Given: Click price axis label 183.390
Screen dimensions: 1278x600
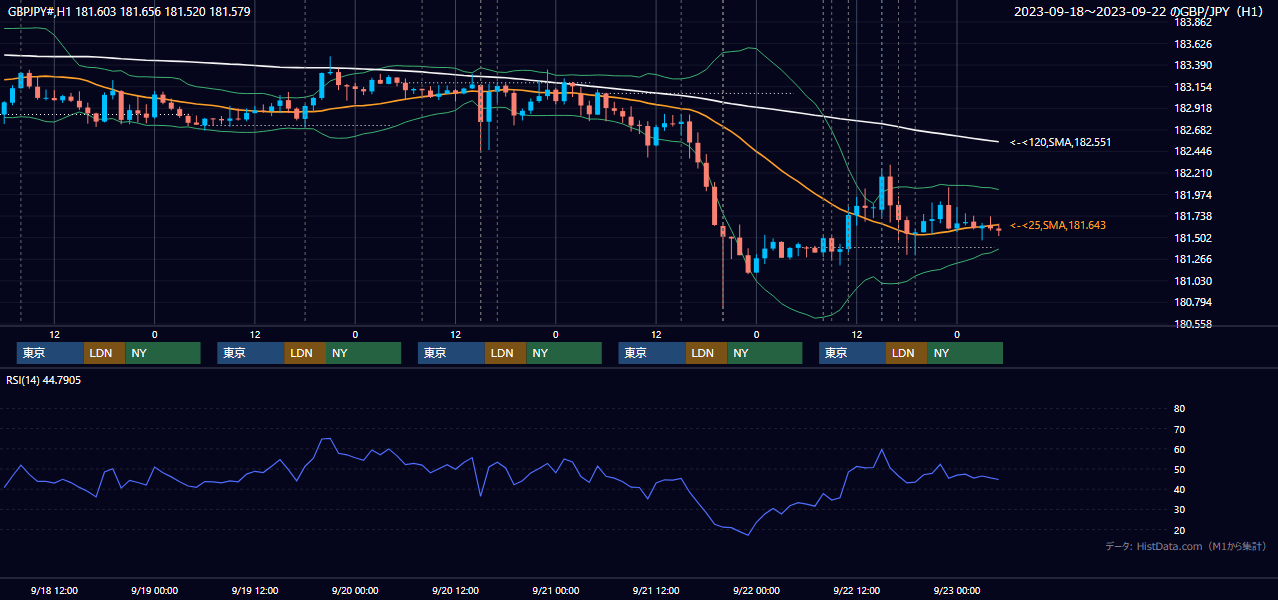Looking at the screenshot, I should coord(1193,65).
